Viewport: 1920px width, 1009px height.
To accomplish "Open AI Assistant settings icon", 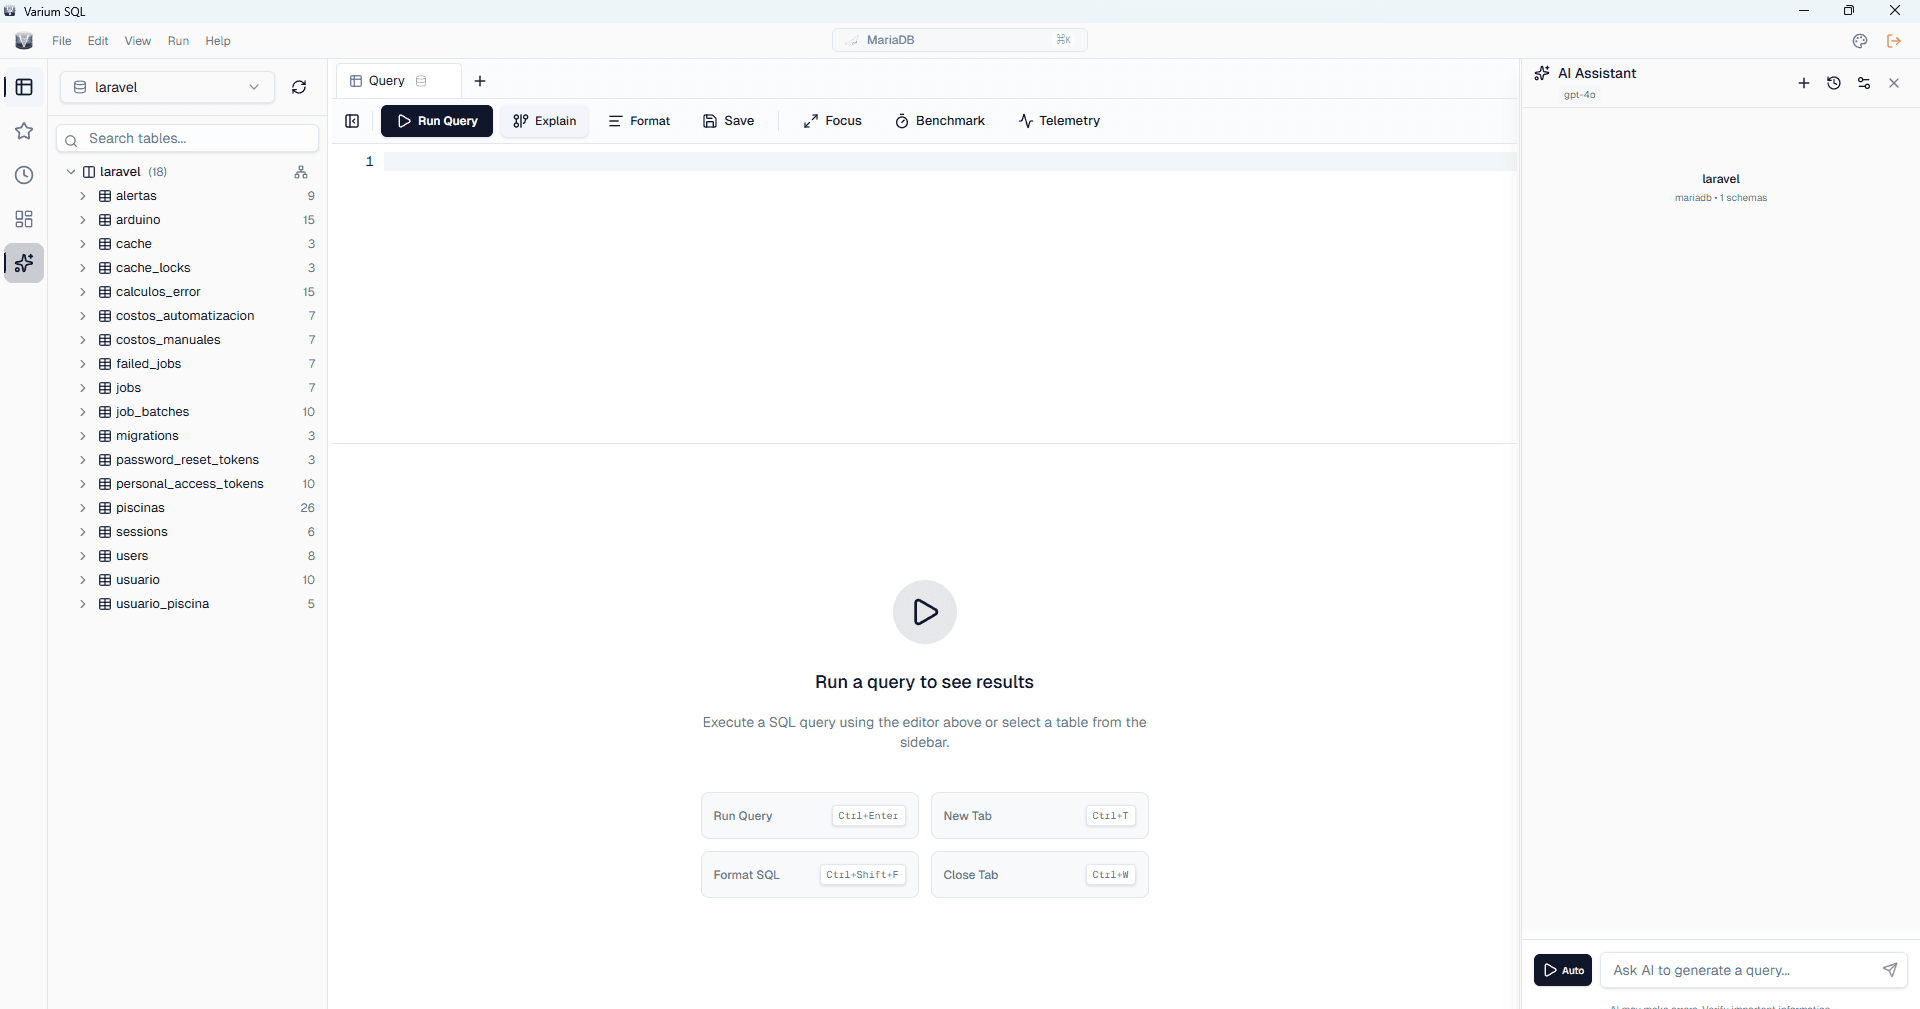I will [1864, 83].
